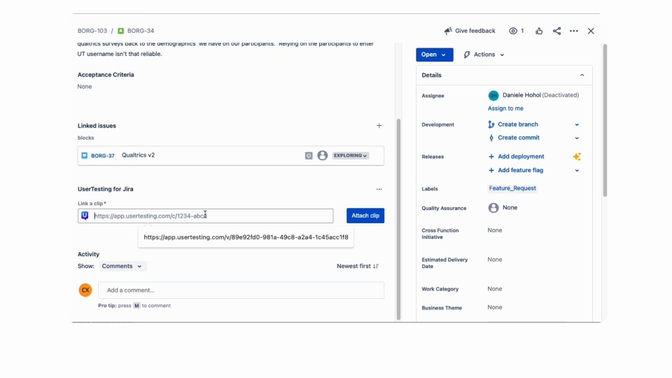The height and width of the screenshot is (378, 672).
Task: Click the Give feedback megaphone icon
Action: click(x=448, y=31)
